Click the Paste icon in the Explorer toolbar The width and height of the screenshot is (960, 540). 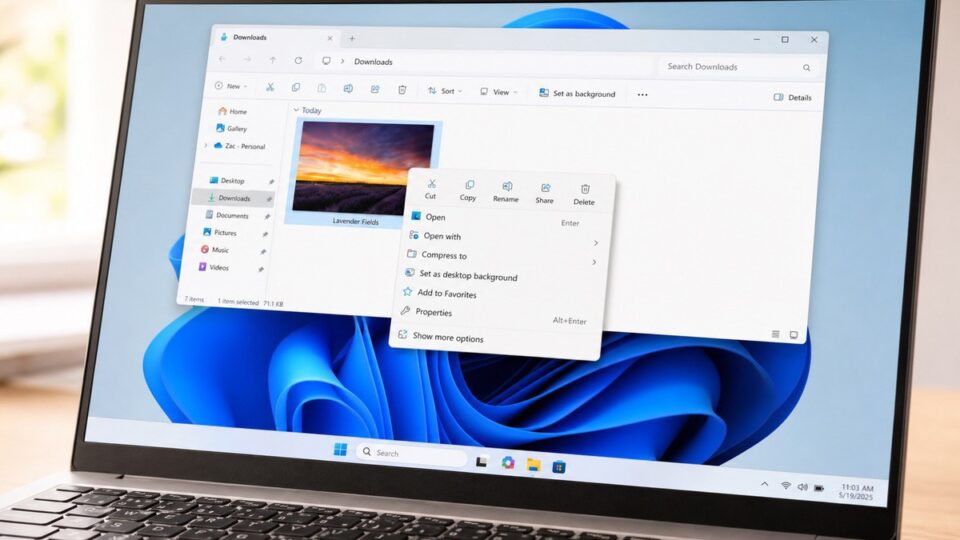pyautogui.click(x=321, y=88)
